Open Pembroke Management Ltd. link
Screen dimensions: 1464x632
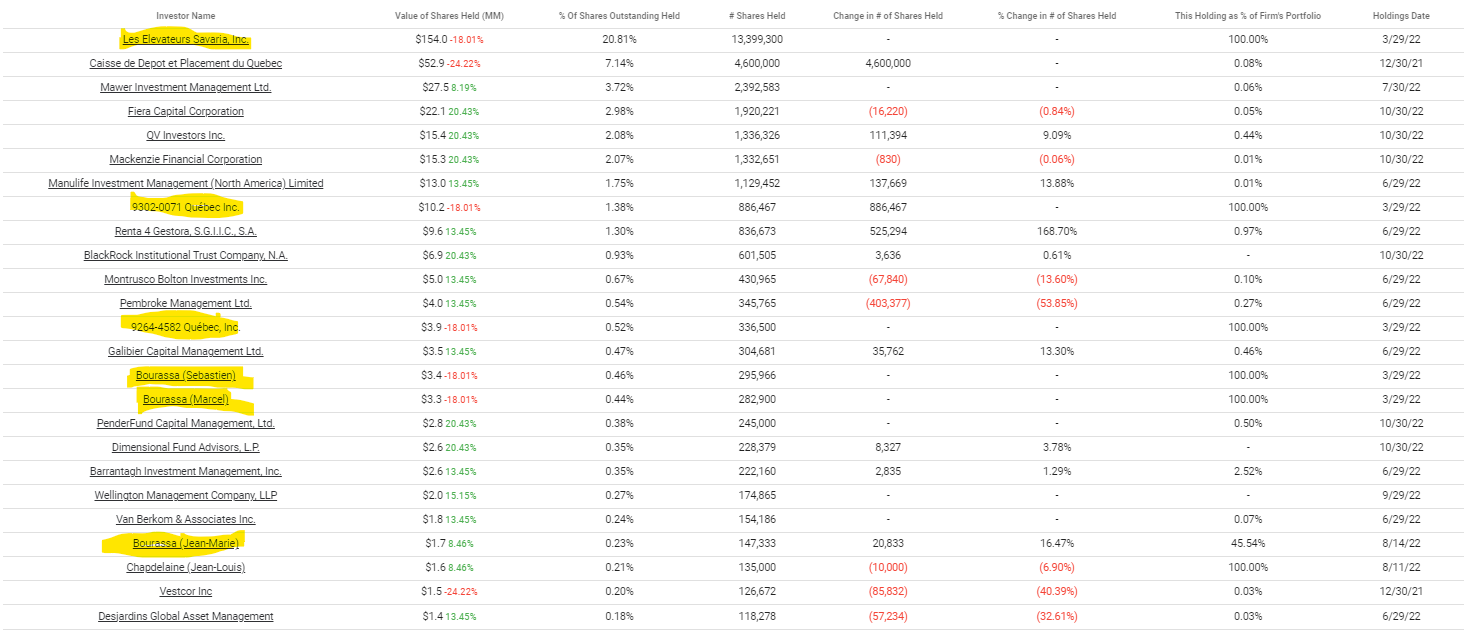[x=186, y=303]
